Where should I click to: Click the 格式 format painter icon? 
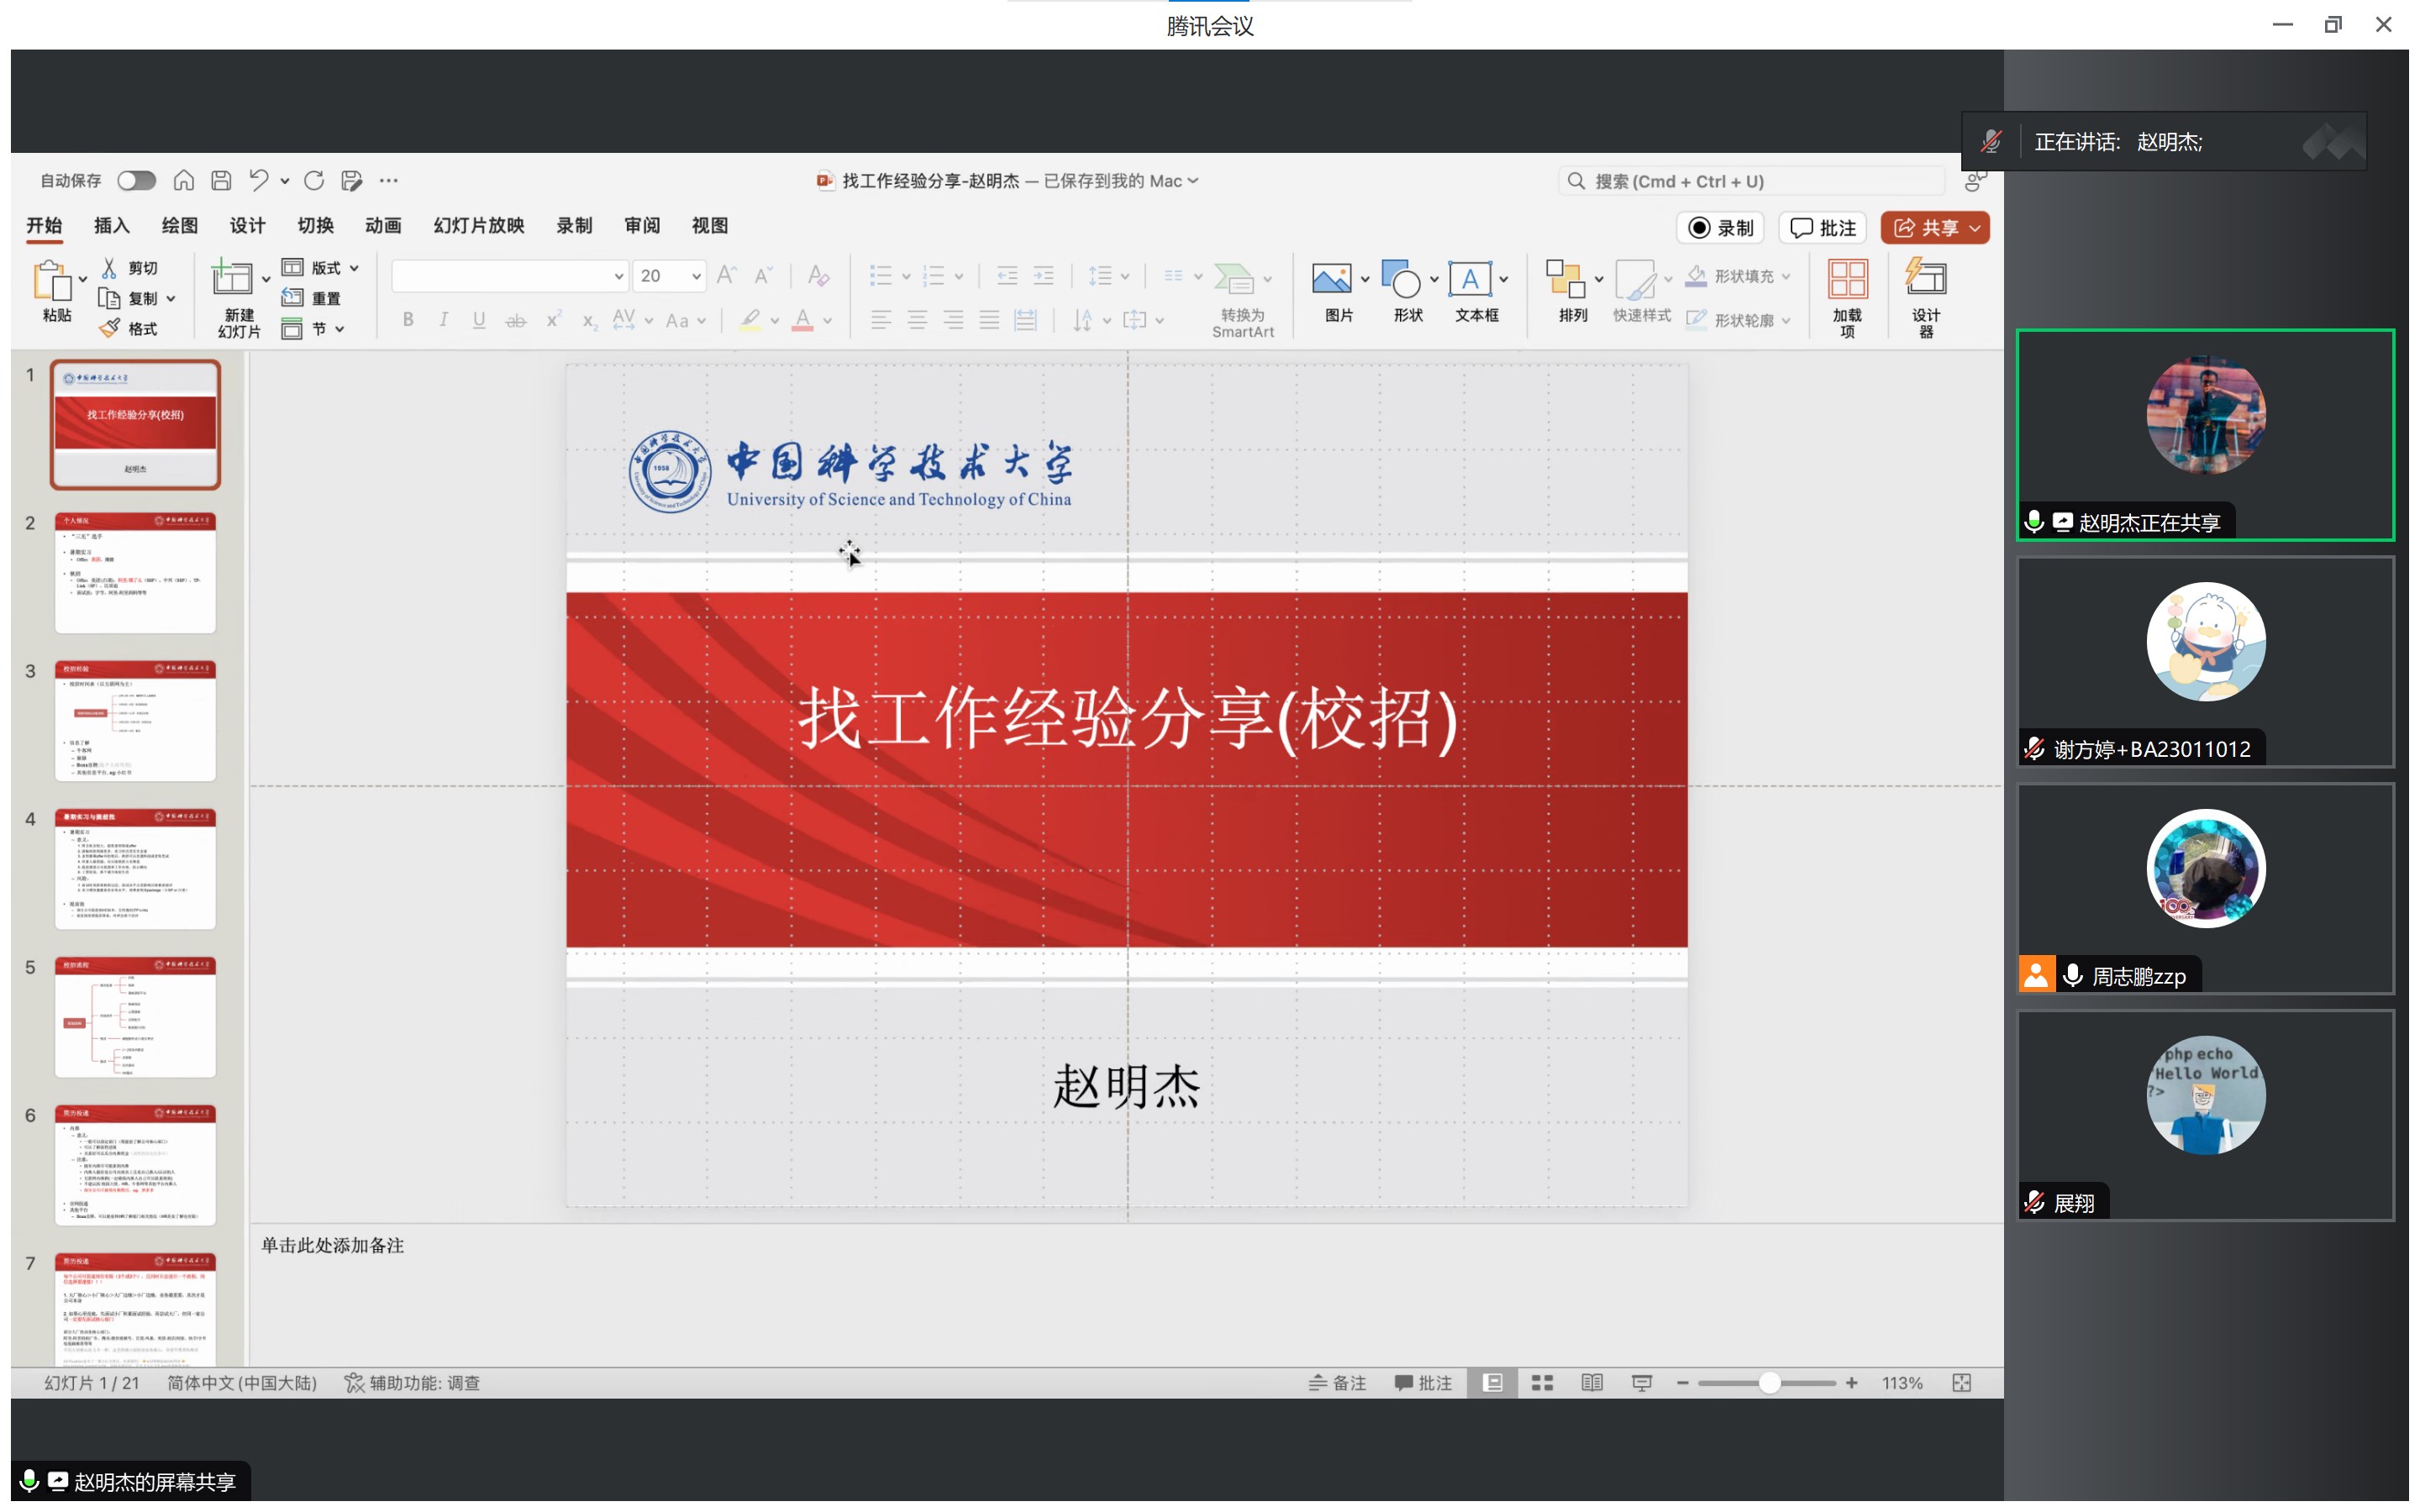pos(110,328)
